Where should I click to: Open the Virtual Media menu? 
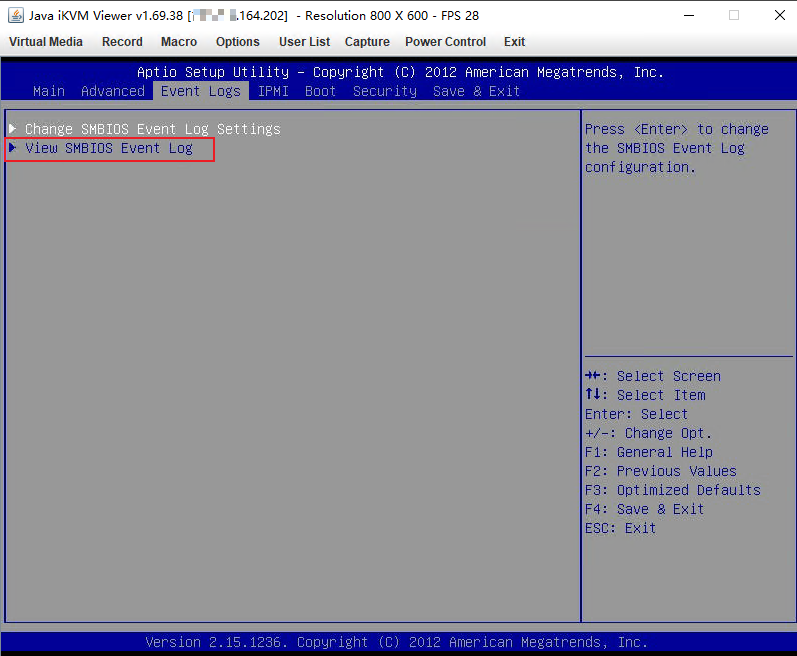[46, 42]
